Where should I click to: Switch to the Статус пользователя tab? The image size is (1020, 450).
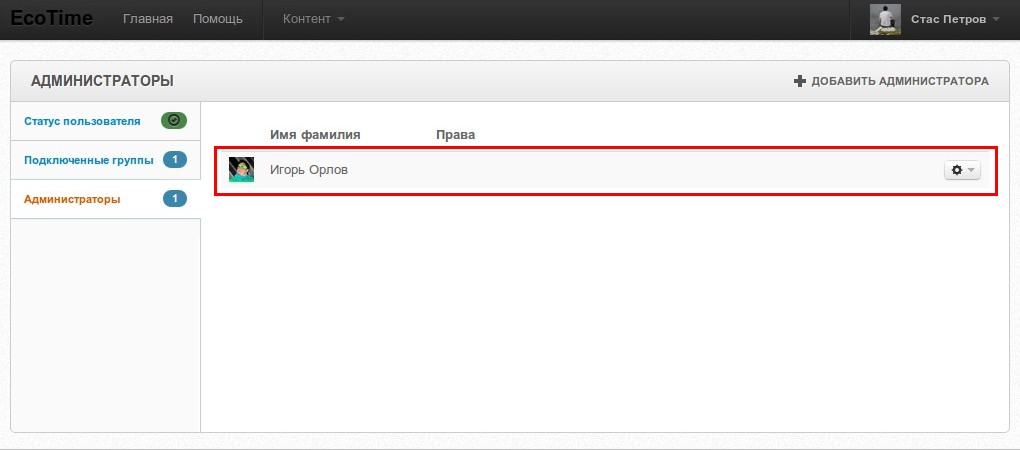coord(82,121)
